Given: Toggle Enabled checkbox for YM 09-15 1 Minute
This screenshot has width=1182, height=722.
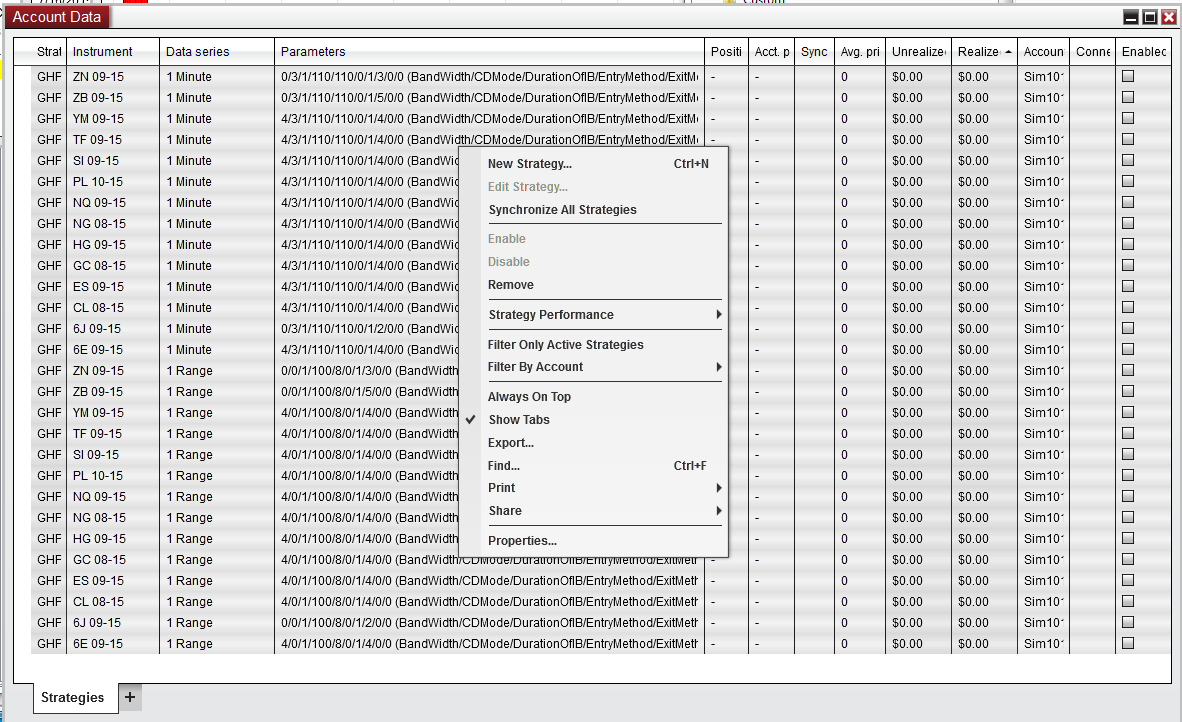Looking at the screenshot, I should [x=1128, y=118].
